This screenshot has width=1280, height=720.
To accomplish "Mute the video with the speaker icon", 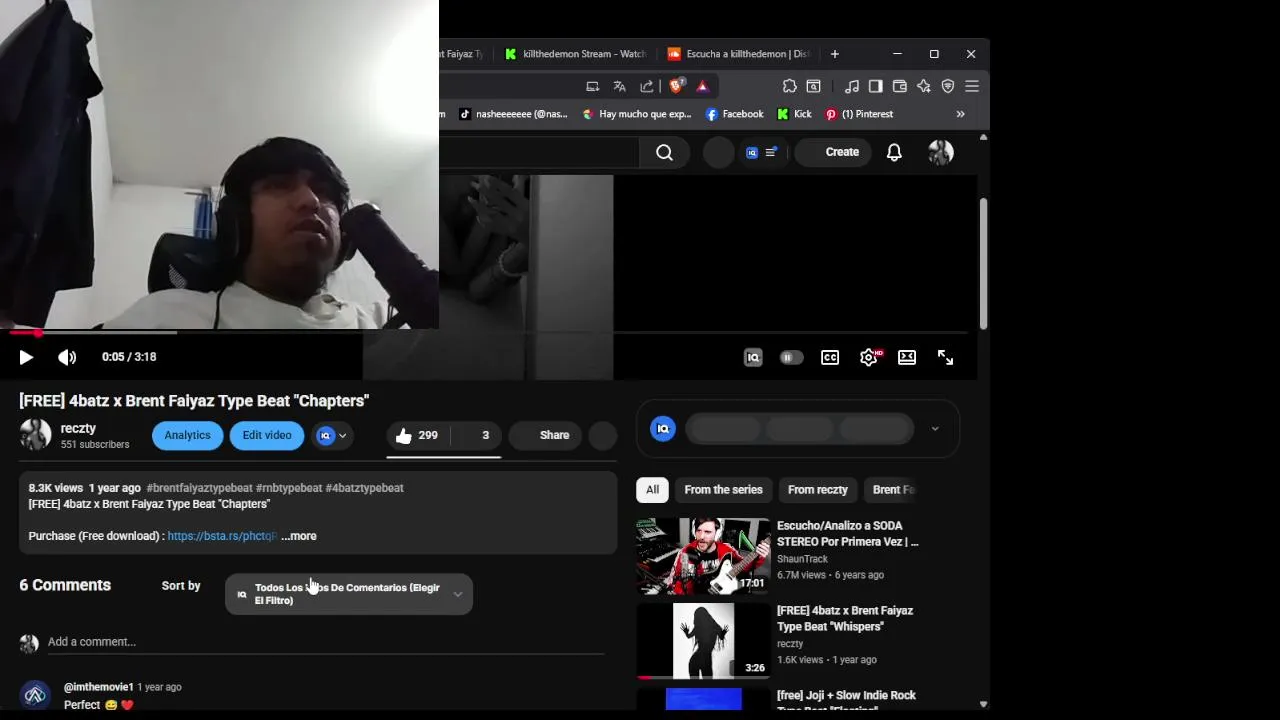I will point(67,357).
